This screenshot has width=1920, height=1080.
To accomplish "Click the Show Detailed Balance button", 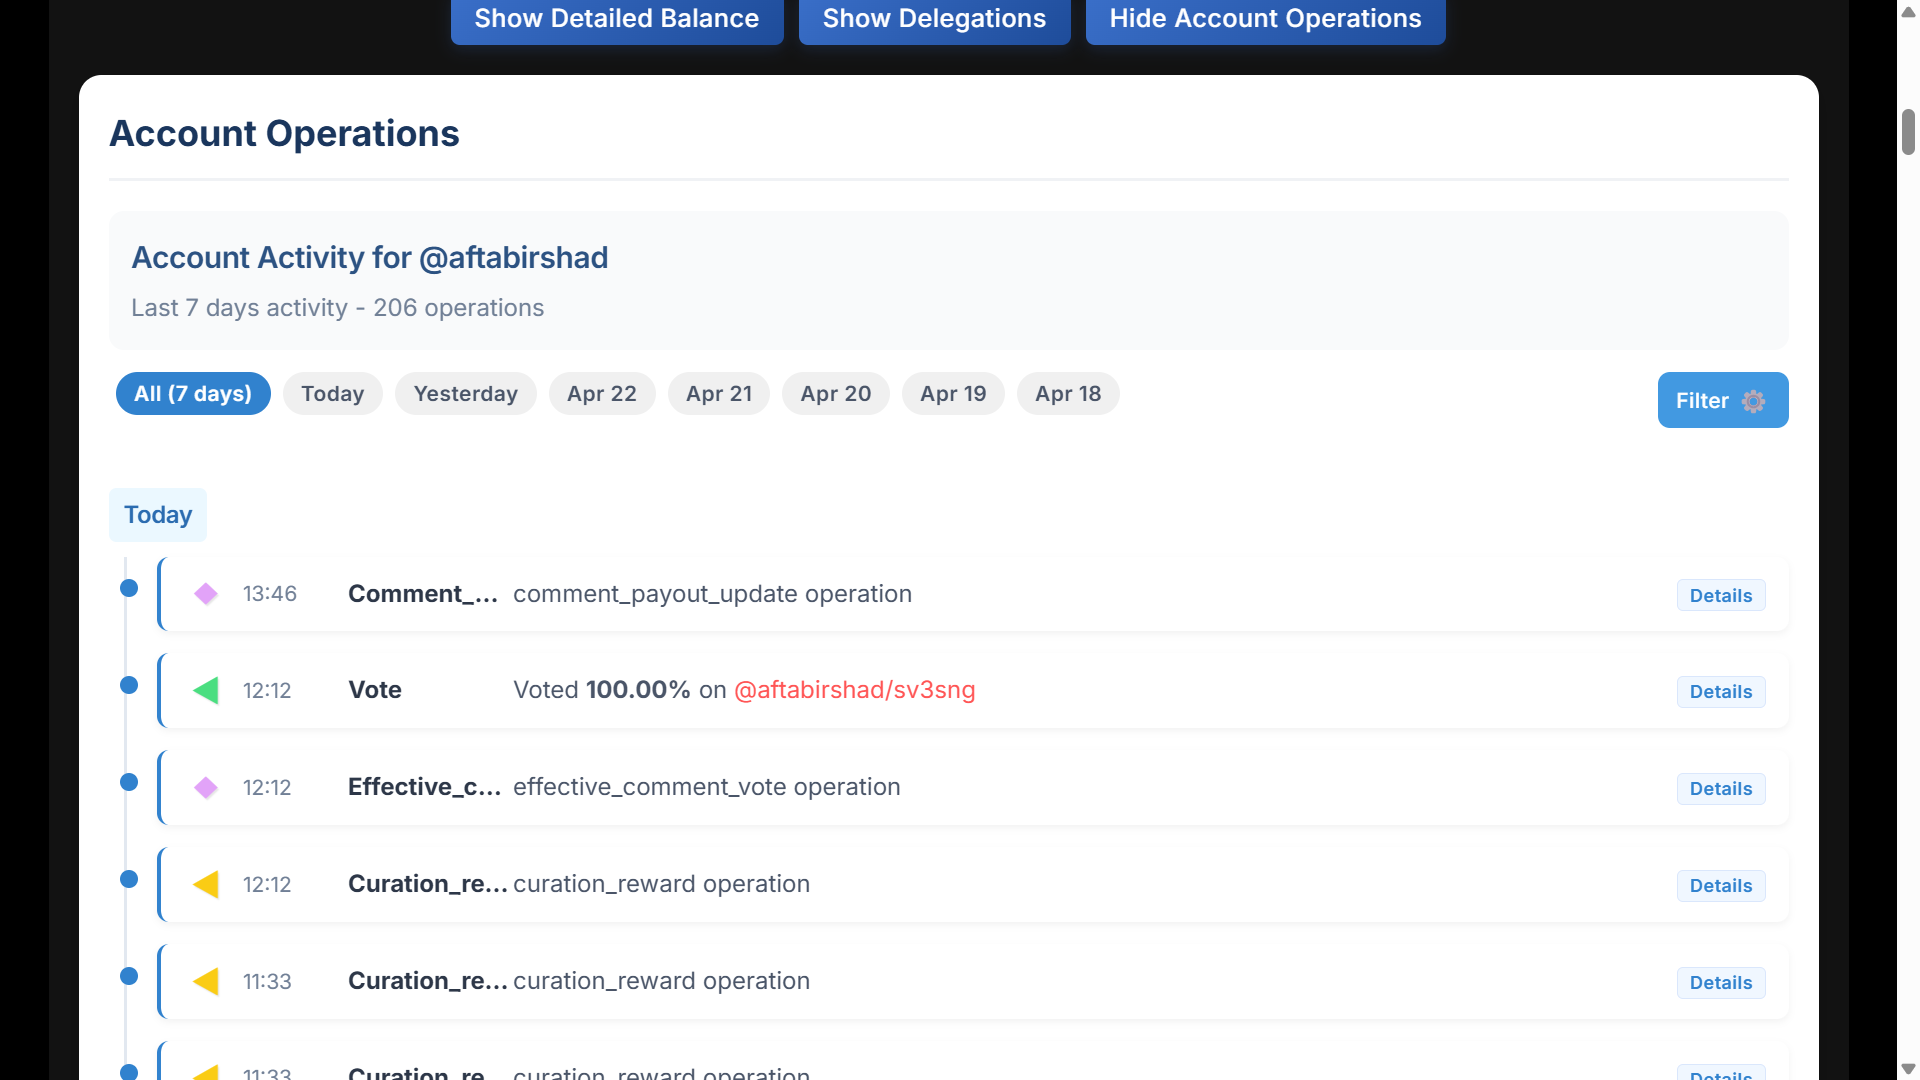I will [617, 19].
